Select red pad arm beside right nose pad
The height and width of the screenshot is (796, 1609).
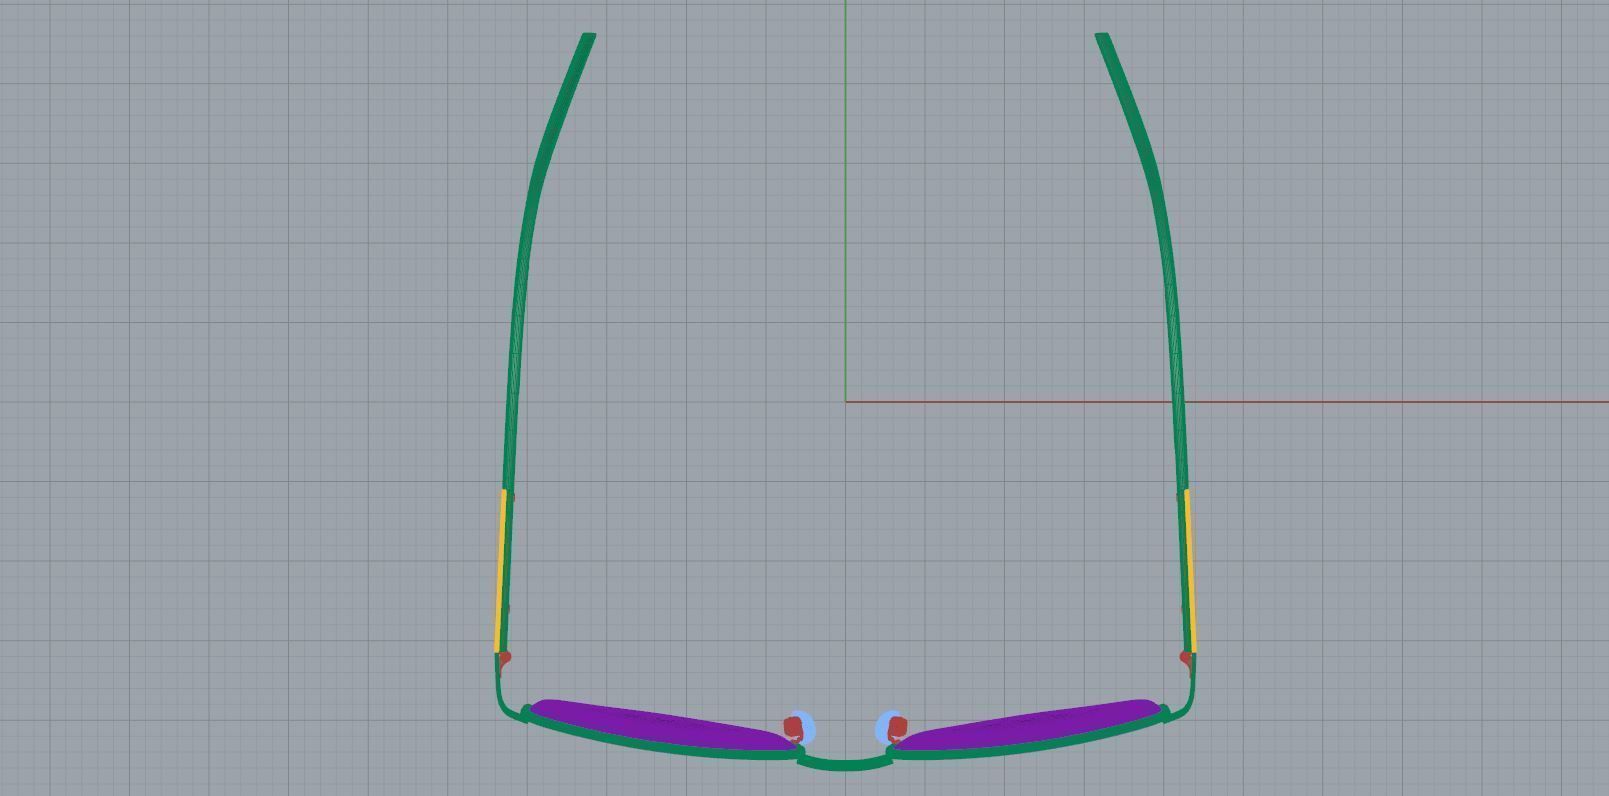click(x=897, y=727)
